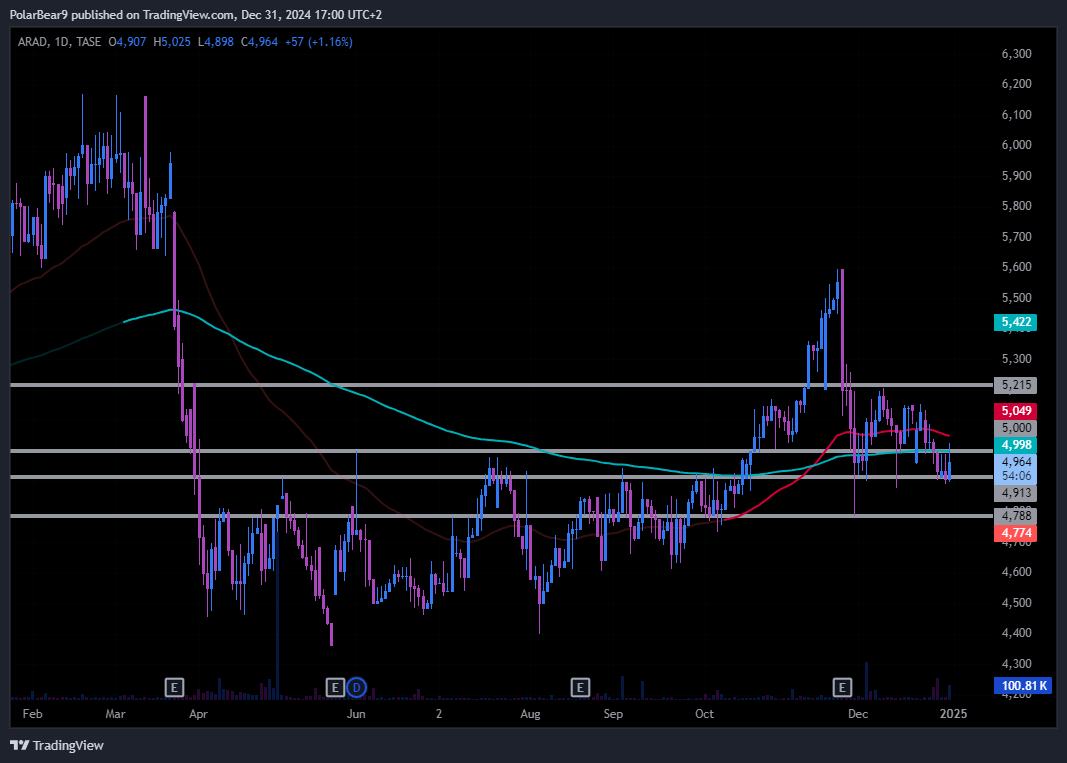The image size is (1067, 763).
Task: Click the 4,400 tick on the price axis
Action: pyautogui.click(x=1017, y=632)
